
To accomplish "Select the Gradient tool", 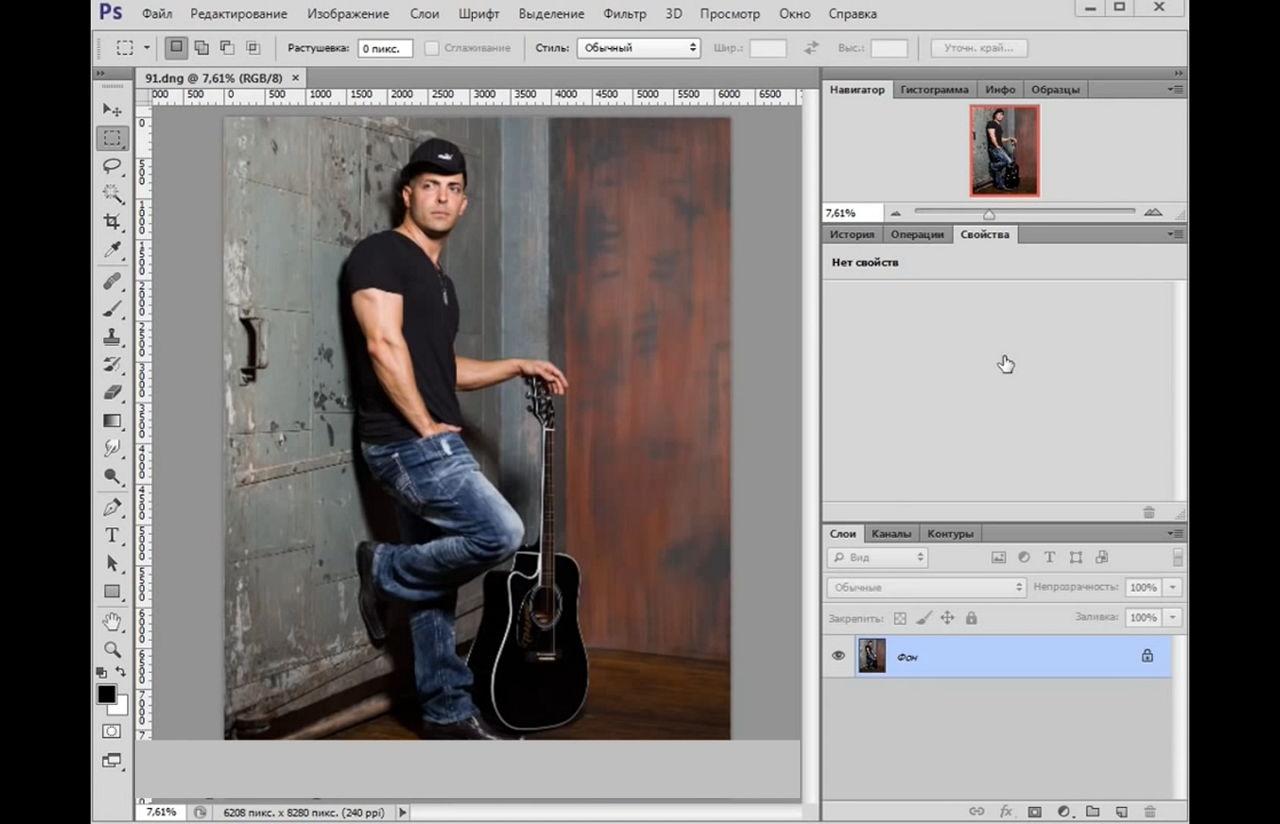I will (112, 421).
